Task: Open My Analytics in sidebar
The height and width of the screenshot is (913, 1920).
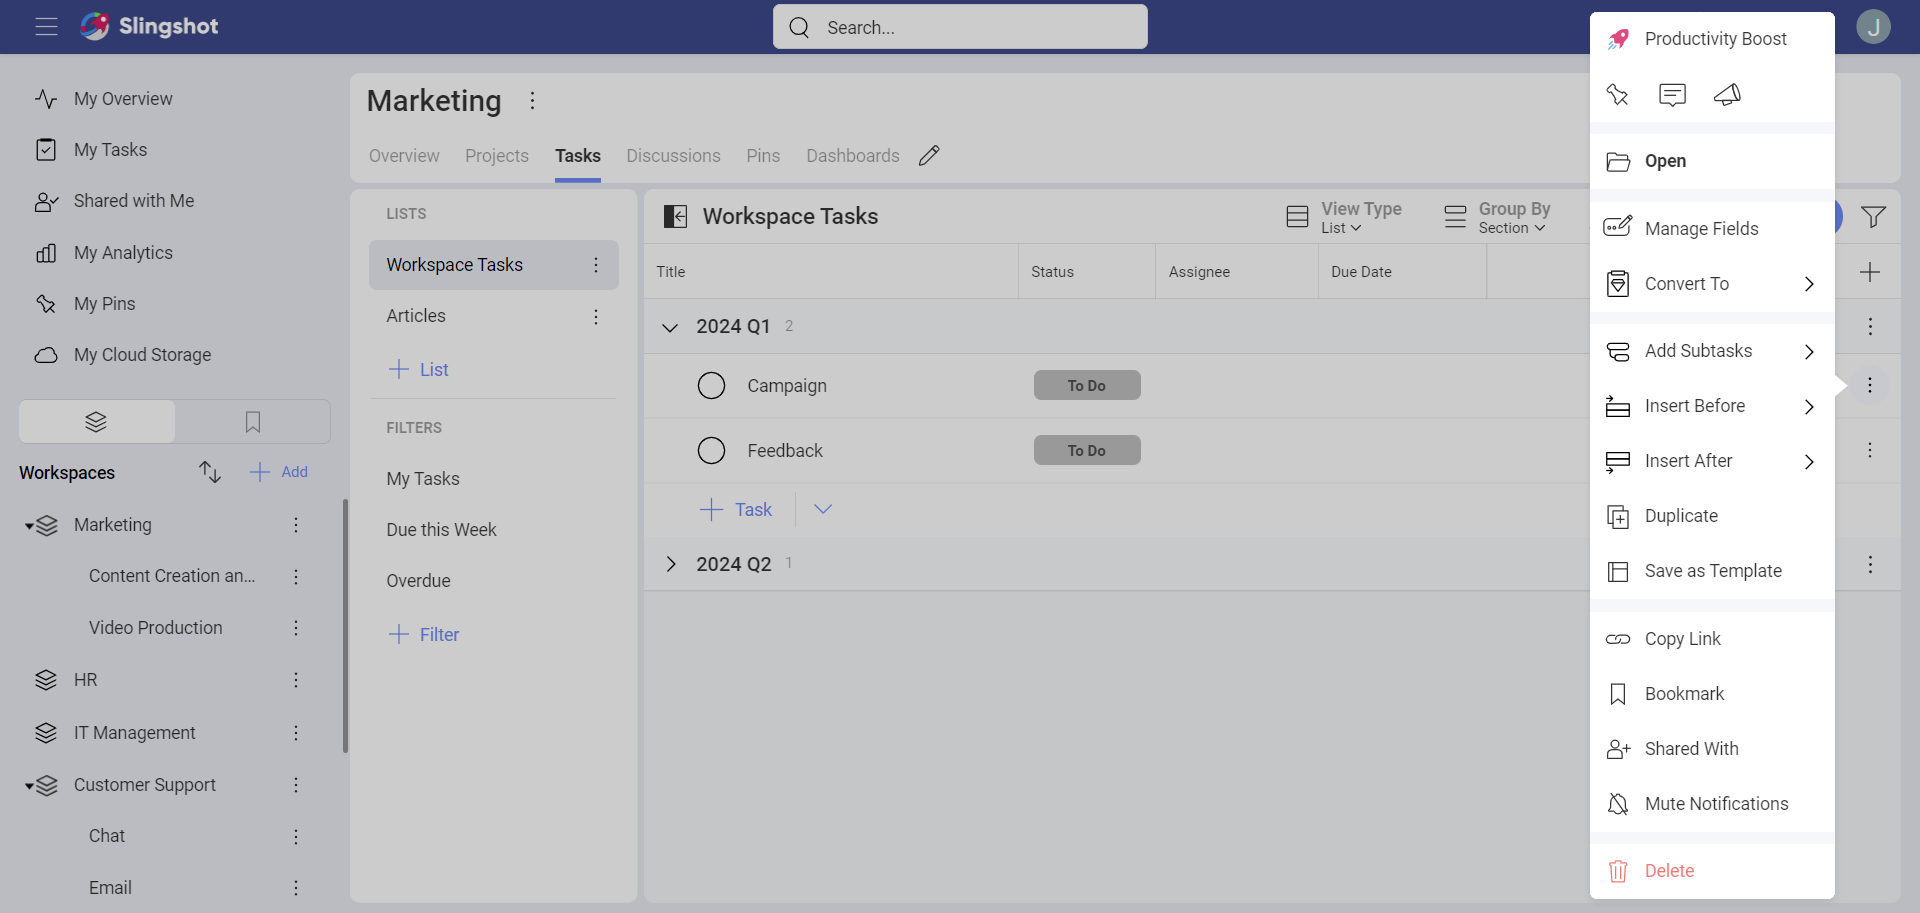Action: tap(123, 253)
